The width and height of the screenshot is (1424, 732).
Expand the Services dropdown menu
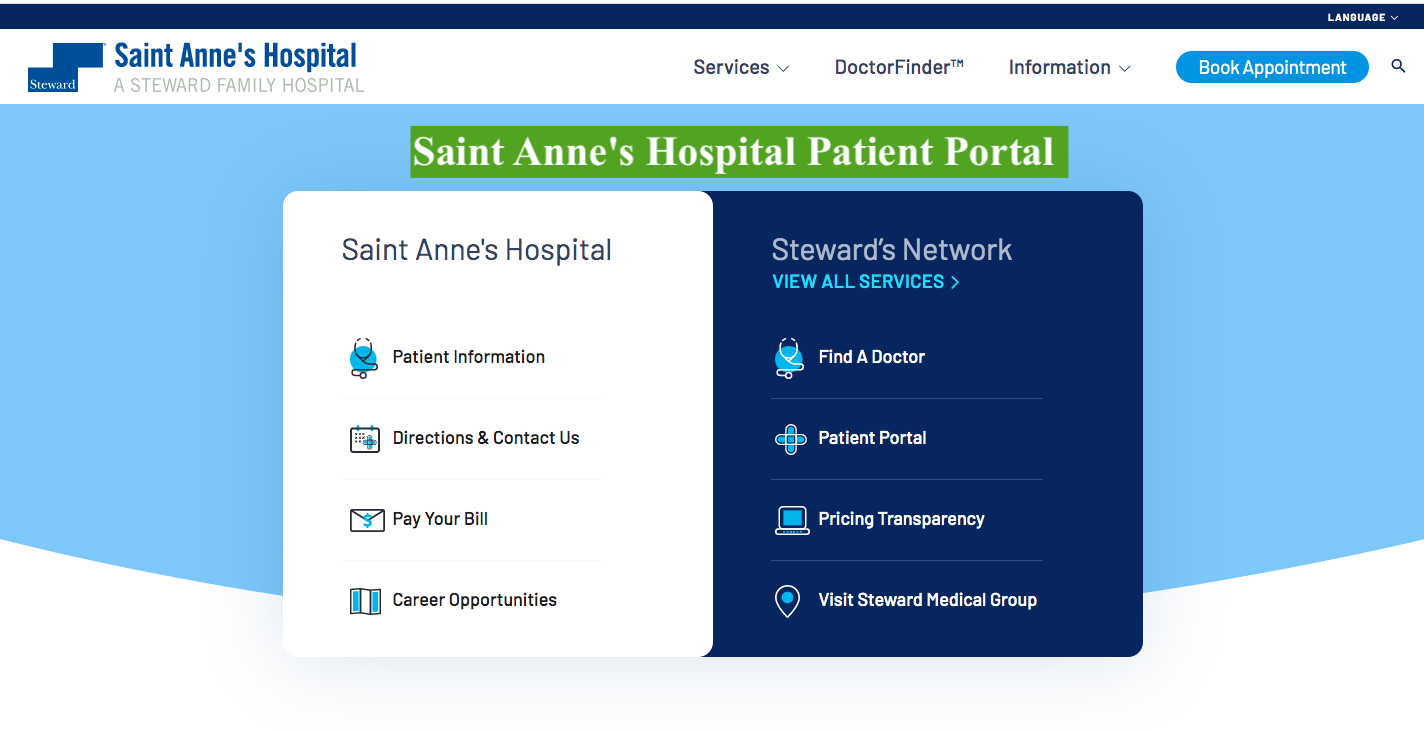(x=741, y=68)
